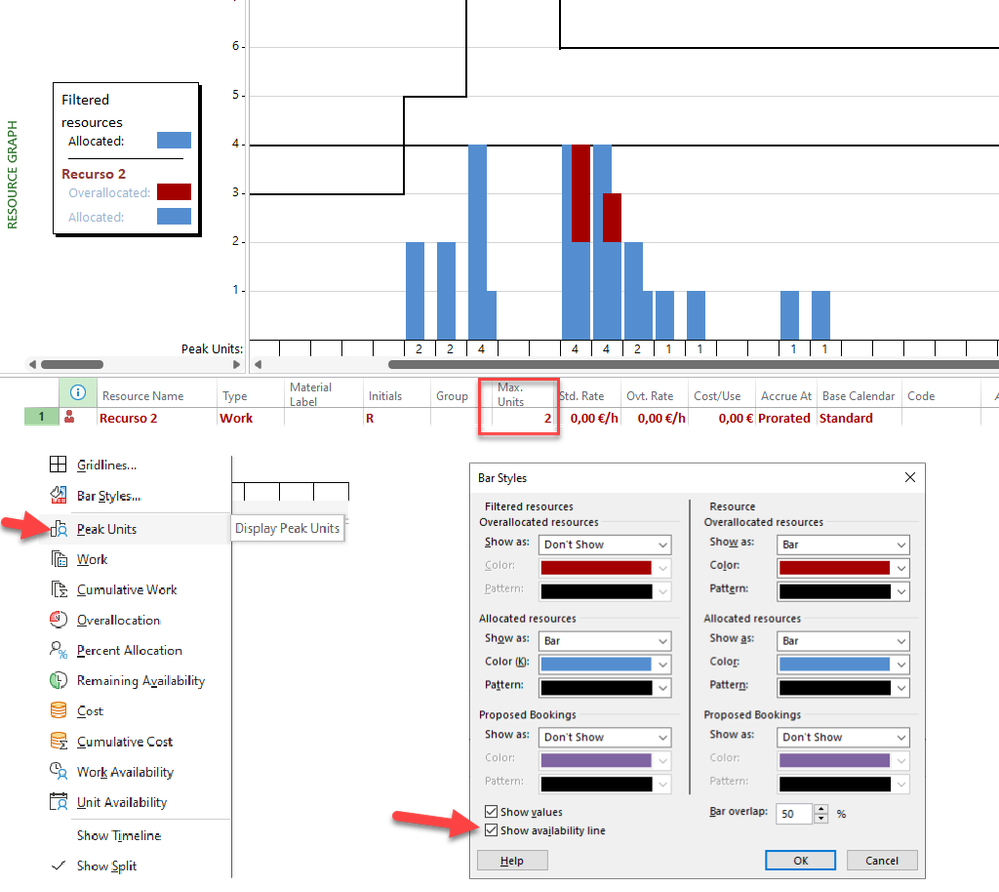Viewport: 999px width, 892px height.
Task: Click the Percent Allocation icon
Action: [x=59, y=650]
